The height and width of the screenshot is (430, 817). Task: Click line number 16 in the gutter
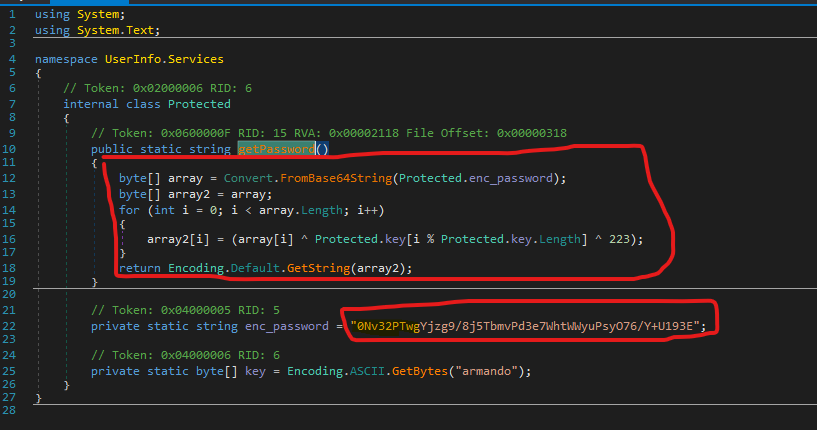(x=11, y=238)
